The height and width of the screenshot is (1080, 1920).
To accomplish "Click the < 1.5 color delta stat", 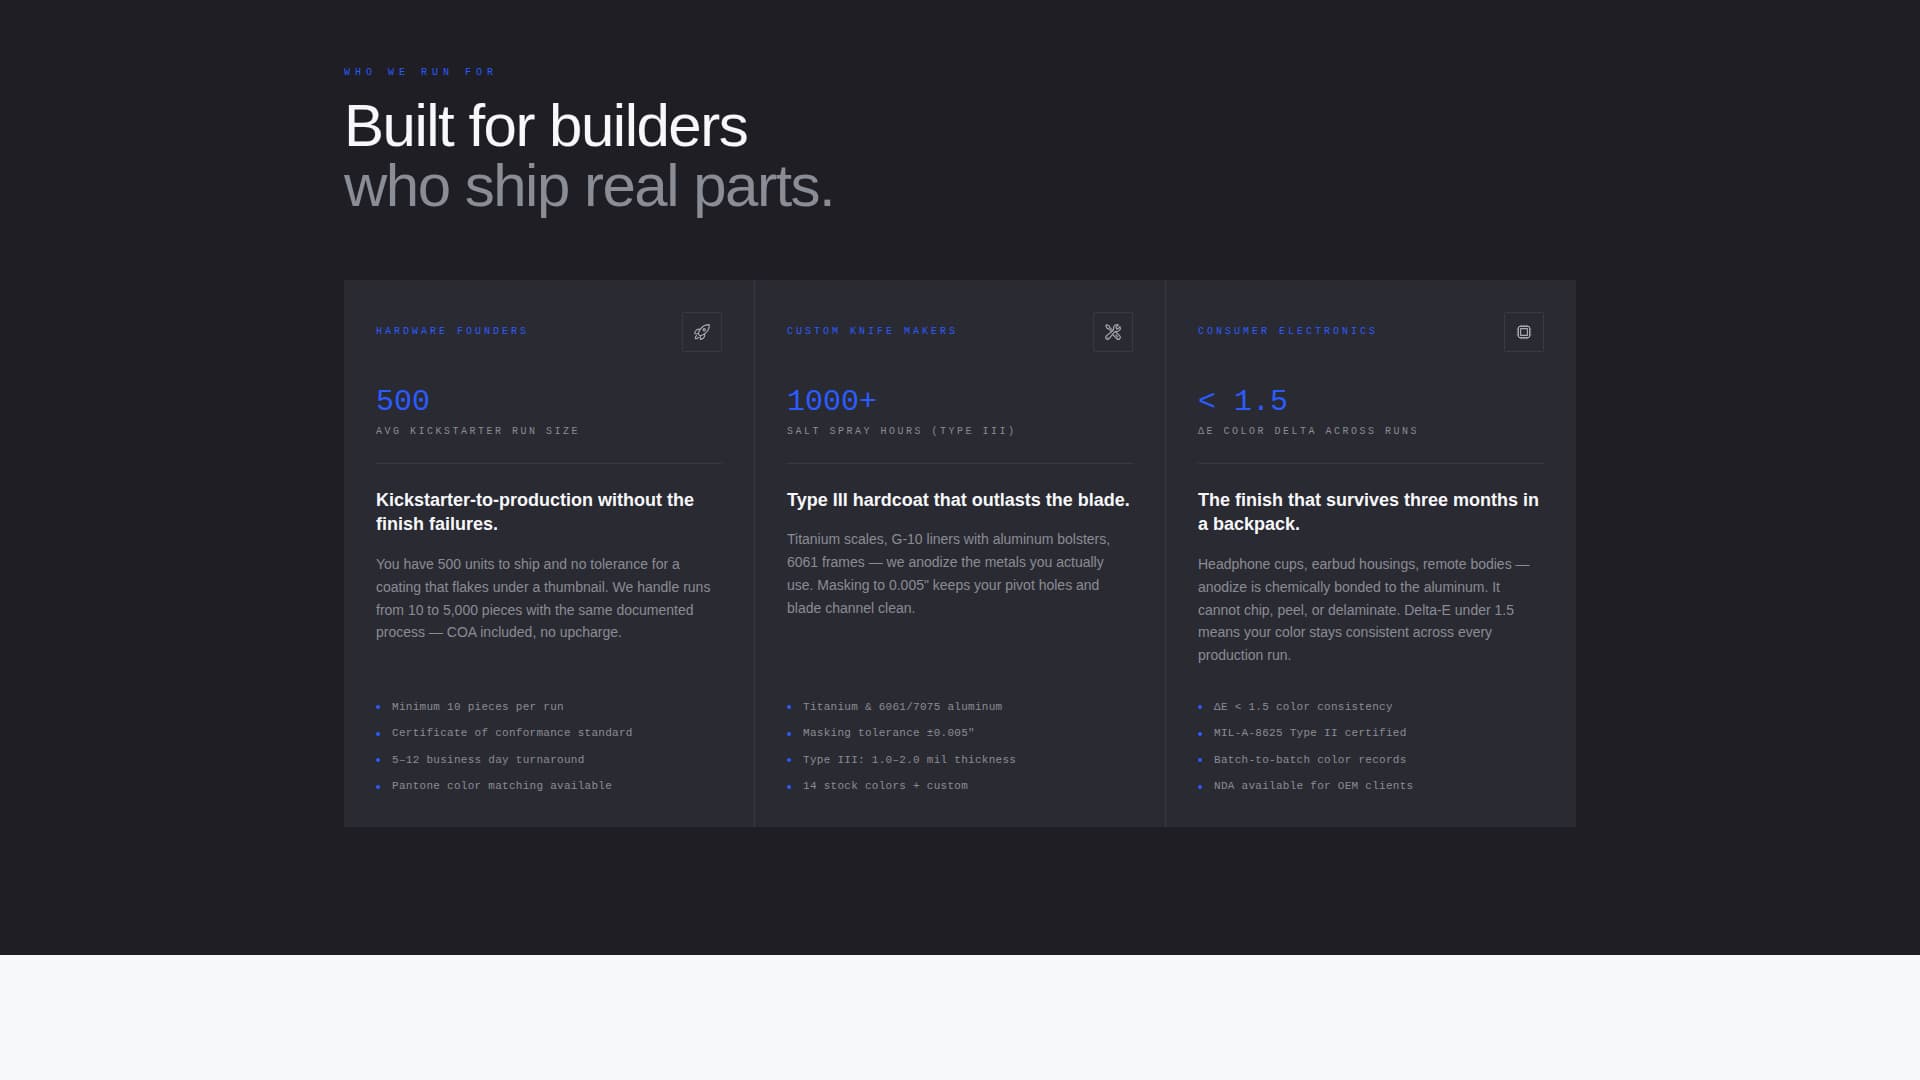I will (x=1242, y=400).
